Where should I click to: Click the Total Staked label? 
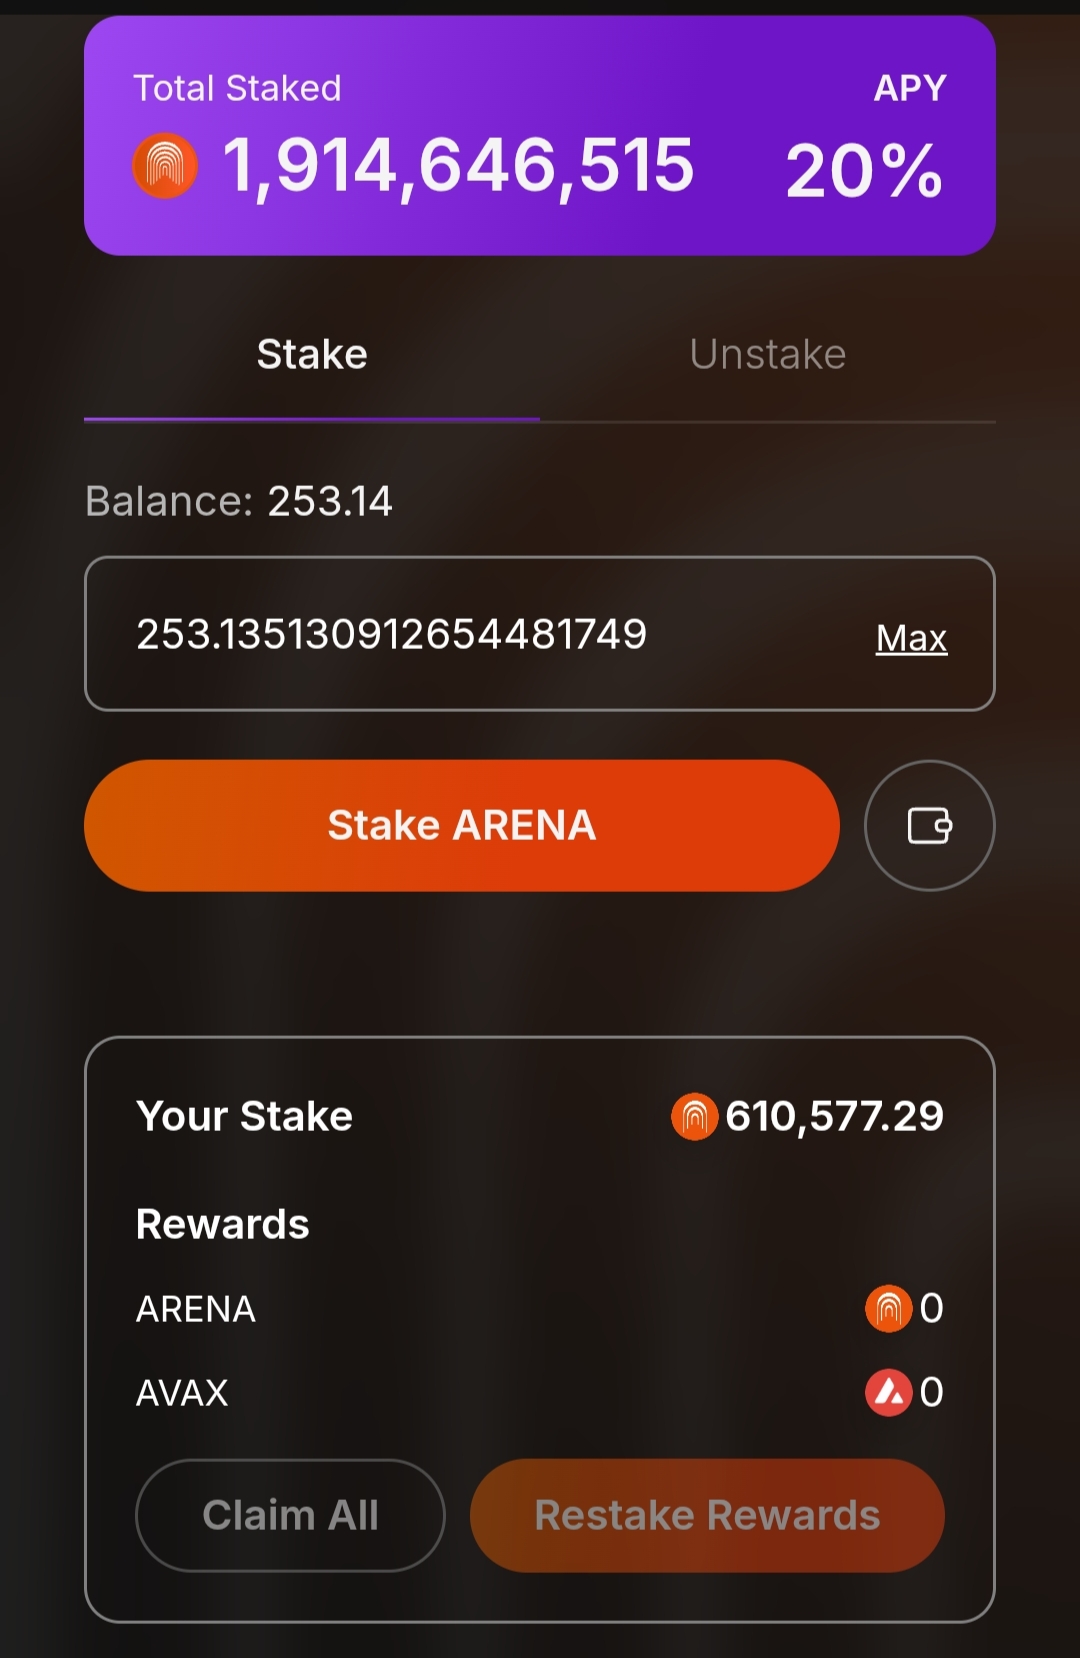pos(238,88)
